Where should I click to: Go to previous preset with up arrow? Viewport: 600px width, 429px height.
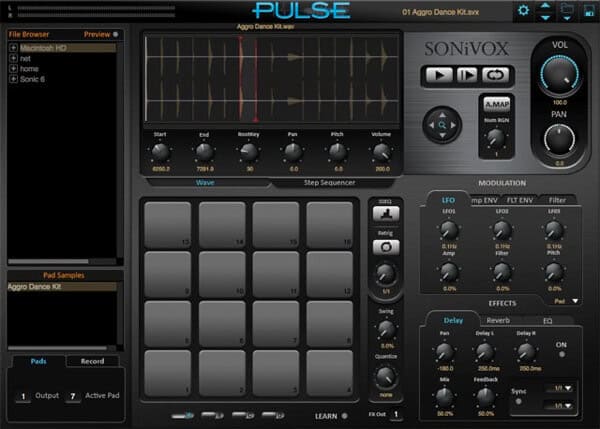tap(545, 5)
